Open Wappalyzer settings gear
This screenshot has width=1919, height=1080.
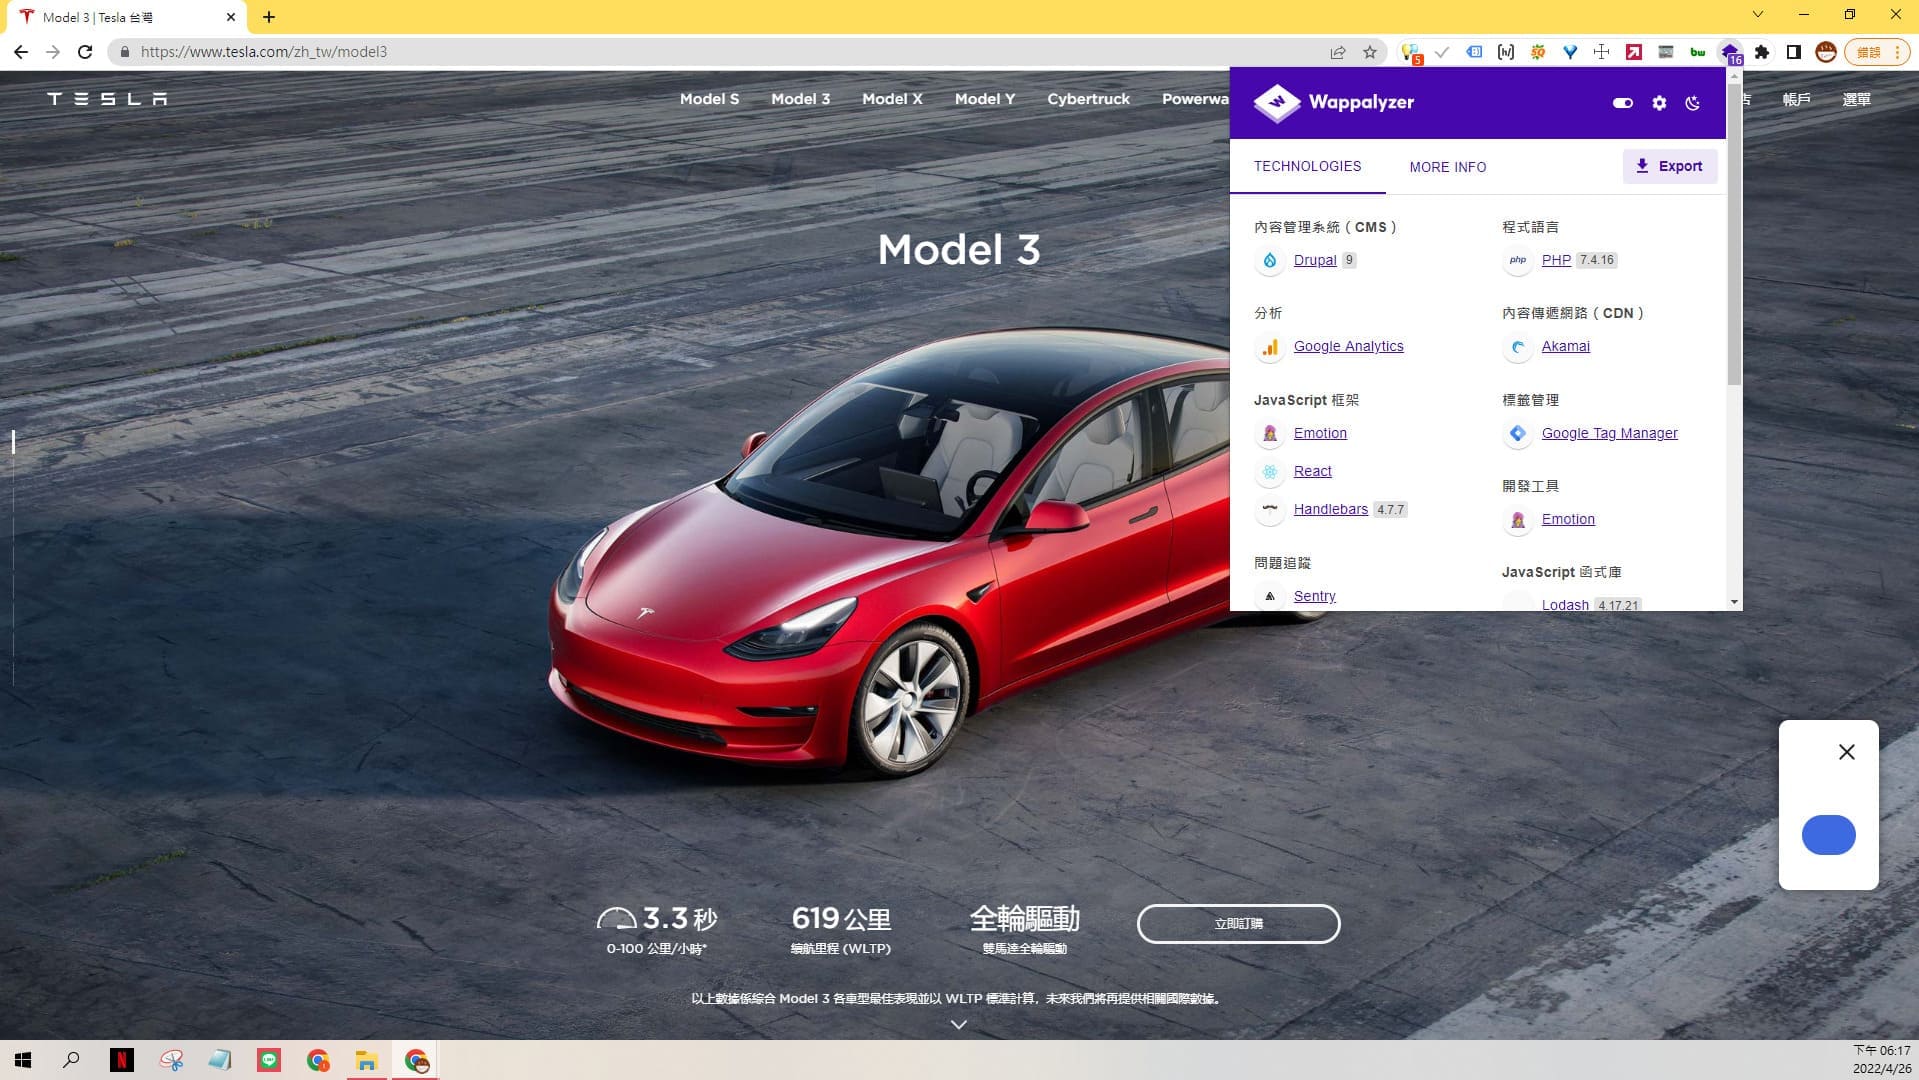1659,103
